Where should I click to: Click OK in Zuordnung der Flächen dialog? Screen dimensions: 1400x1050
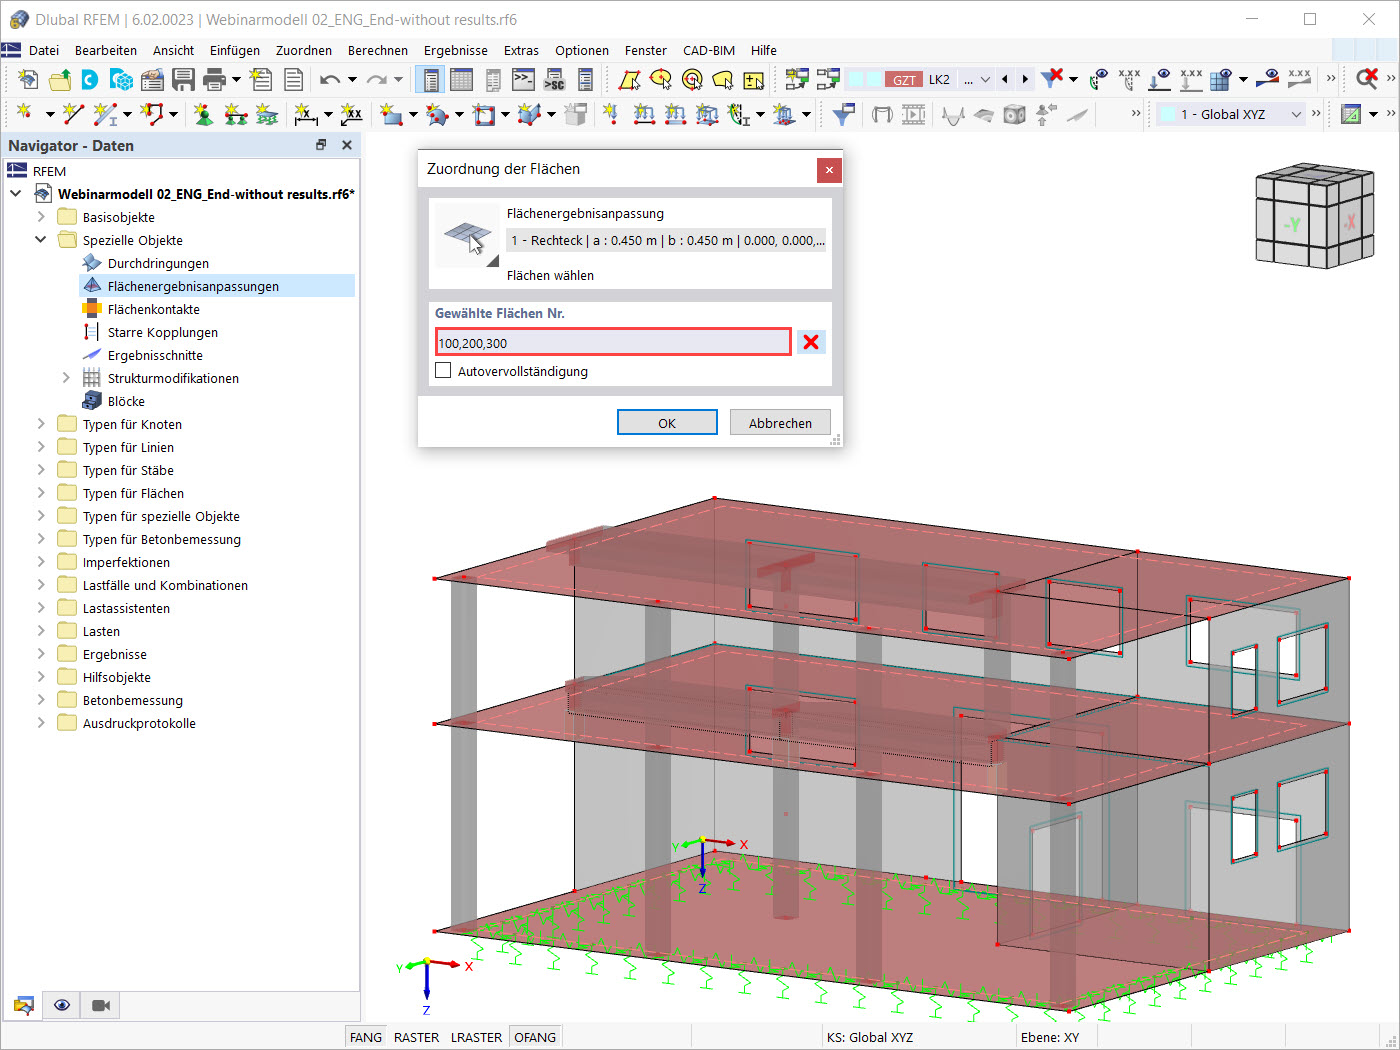[667, 423]
